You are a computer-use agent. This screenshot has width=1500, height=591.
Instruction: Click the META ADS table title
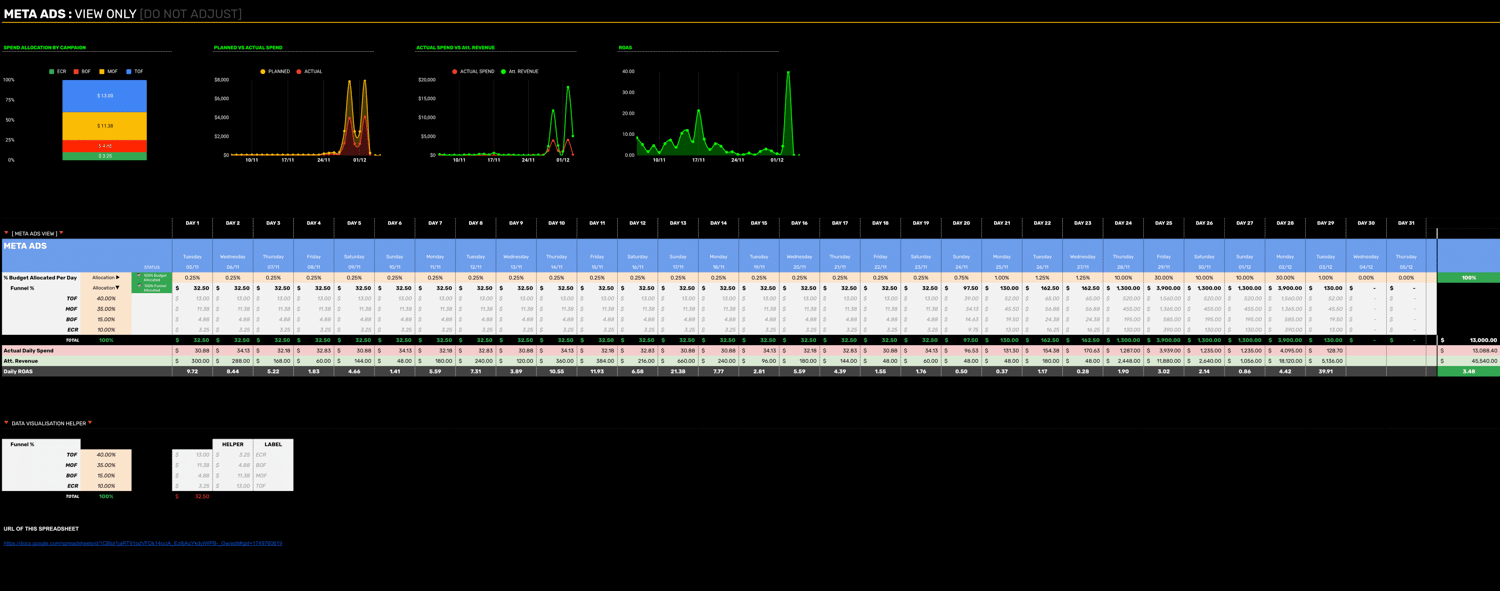coord(25,246)
